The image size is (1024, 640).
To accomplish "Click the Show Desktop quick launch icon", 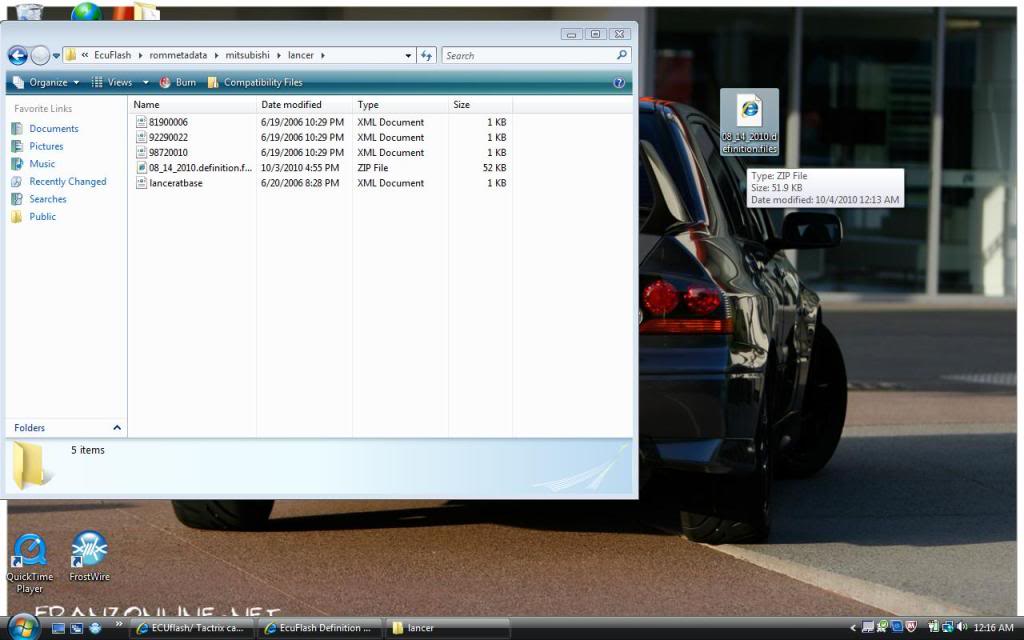I will click(x=59, y=628).
